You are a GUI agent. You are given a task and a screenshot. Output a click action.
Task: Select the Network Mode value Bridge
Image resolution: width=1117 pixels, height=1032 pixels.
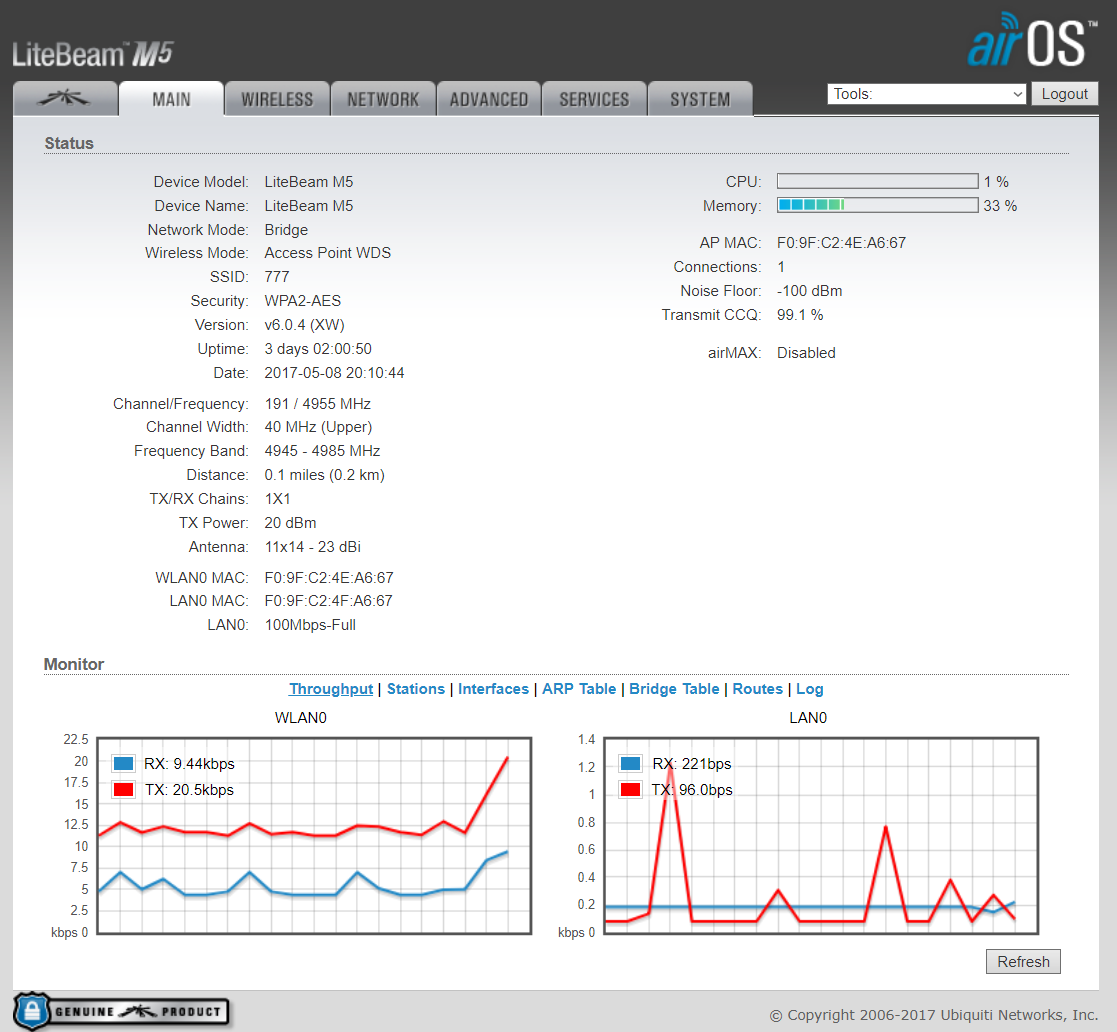pyautogui.click(x=286, y=229)
